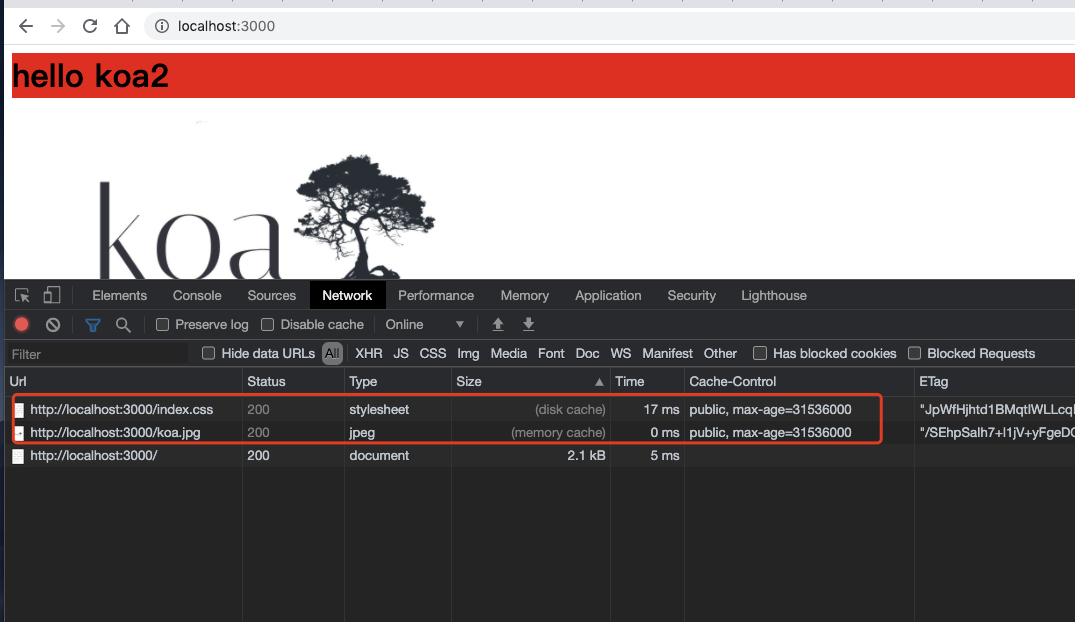This screenshot has width=1075, height=622.
Task: Switch to the Performance tab
Action: pyautogui.click(x=436, y=296)
